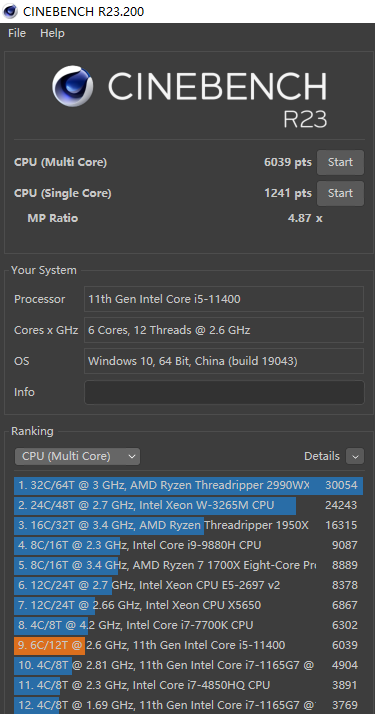375x714 pixels.
Task: Click the Cinebench sphere logo icon
Action: click(x=73, y=86)
